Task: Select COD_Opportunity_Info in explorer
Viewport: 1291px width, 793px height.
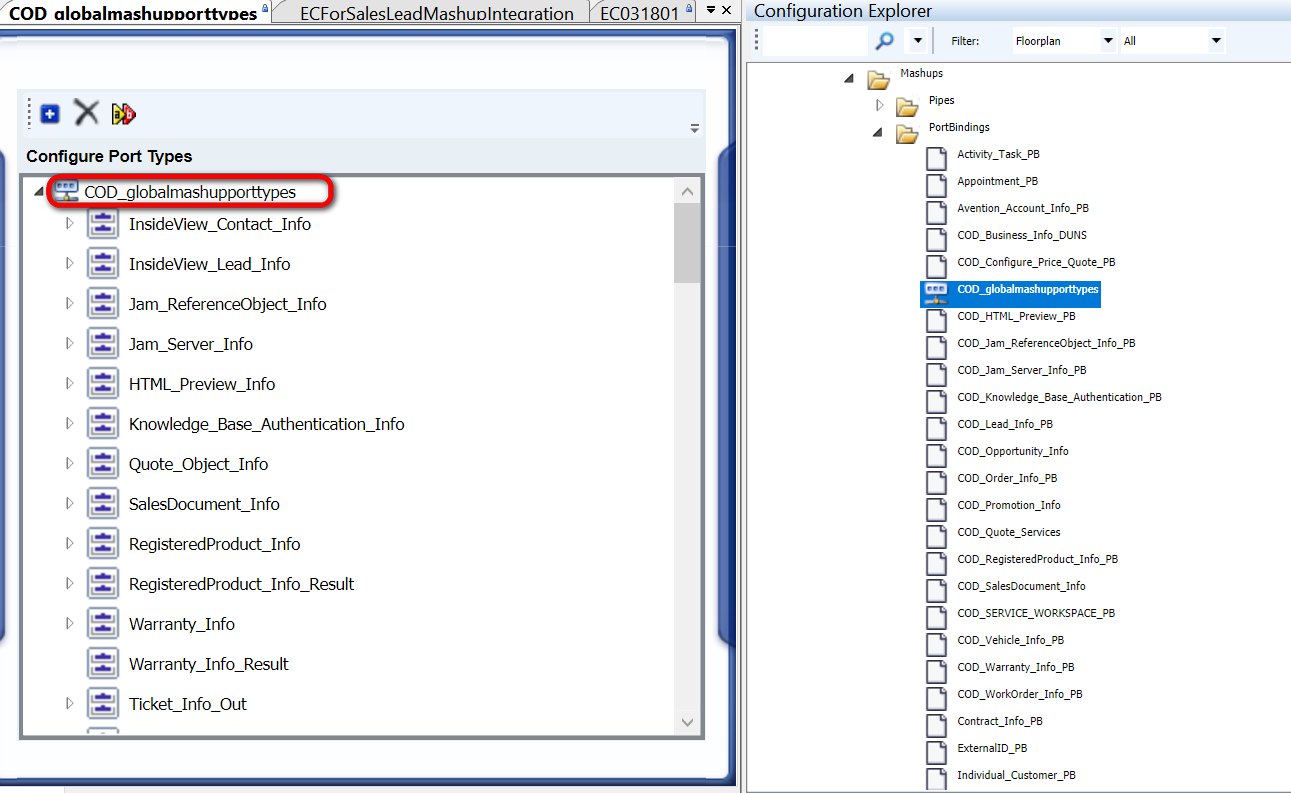Action: [1013, 451]
